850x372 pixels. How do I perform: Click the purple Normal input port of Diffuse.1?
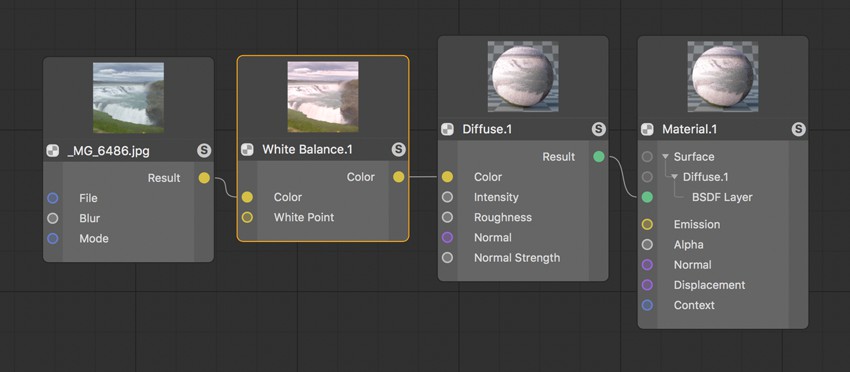[x=447, y=238]
